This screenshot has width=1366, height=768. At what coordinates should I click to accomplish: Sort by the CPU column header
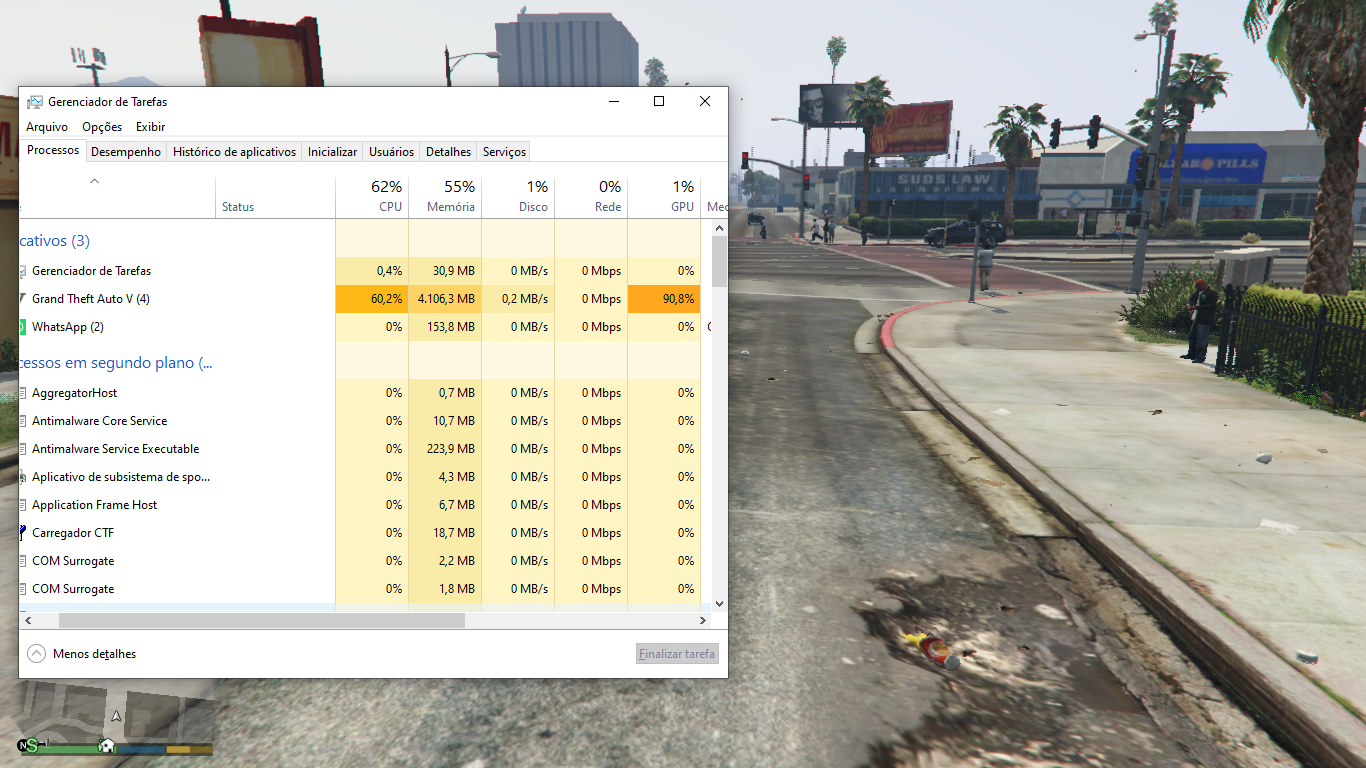372,197
